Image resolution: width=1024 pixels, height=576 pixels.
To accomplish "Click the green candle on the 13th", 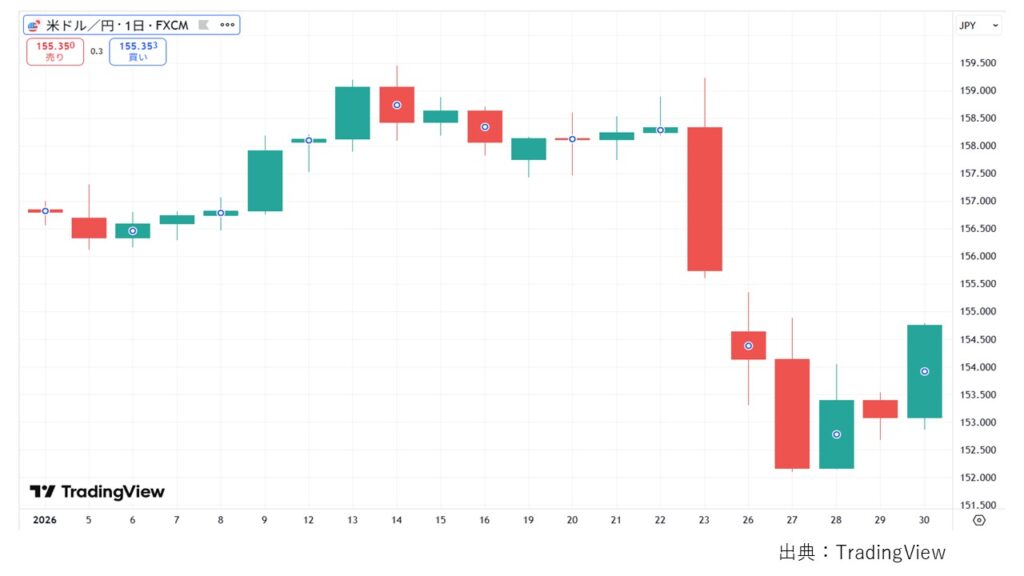I will point(353,112).
